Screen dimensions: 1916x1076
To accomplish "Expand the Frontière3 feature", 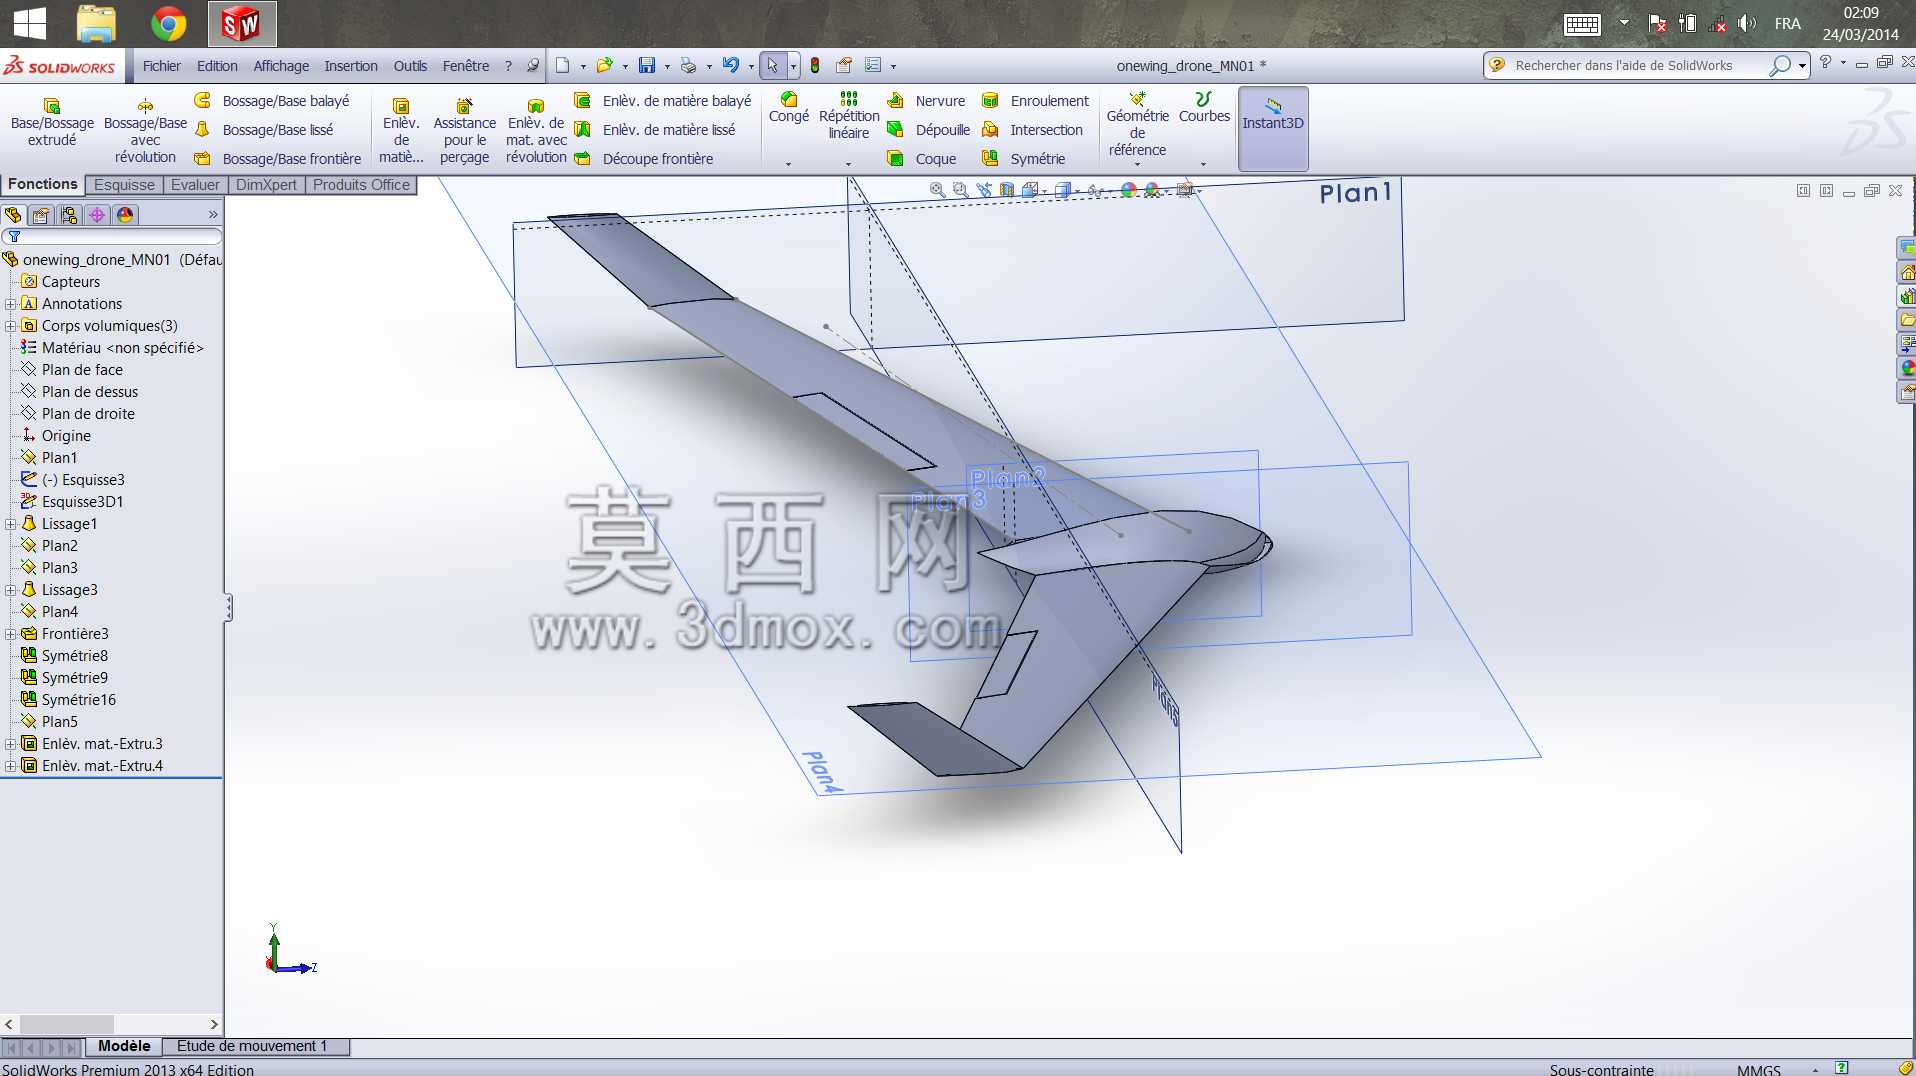I will [x=10, y=634].
